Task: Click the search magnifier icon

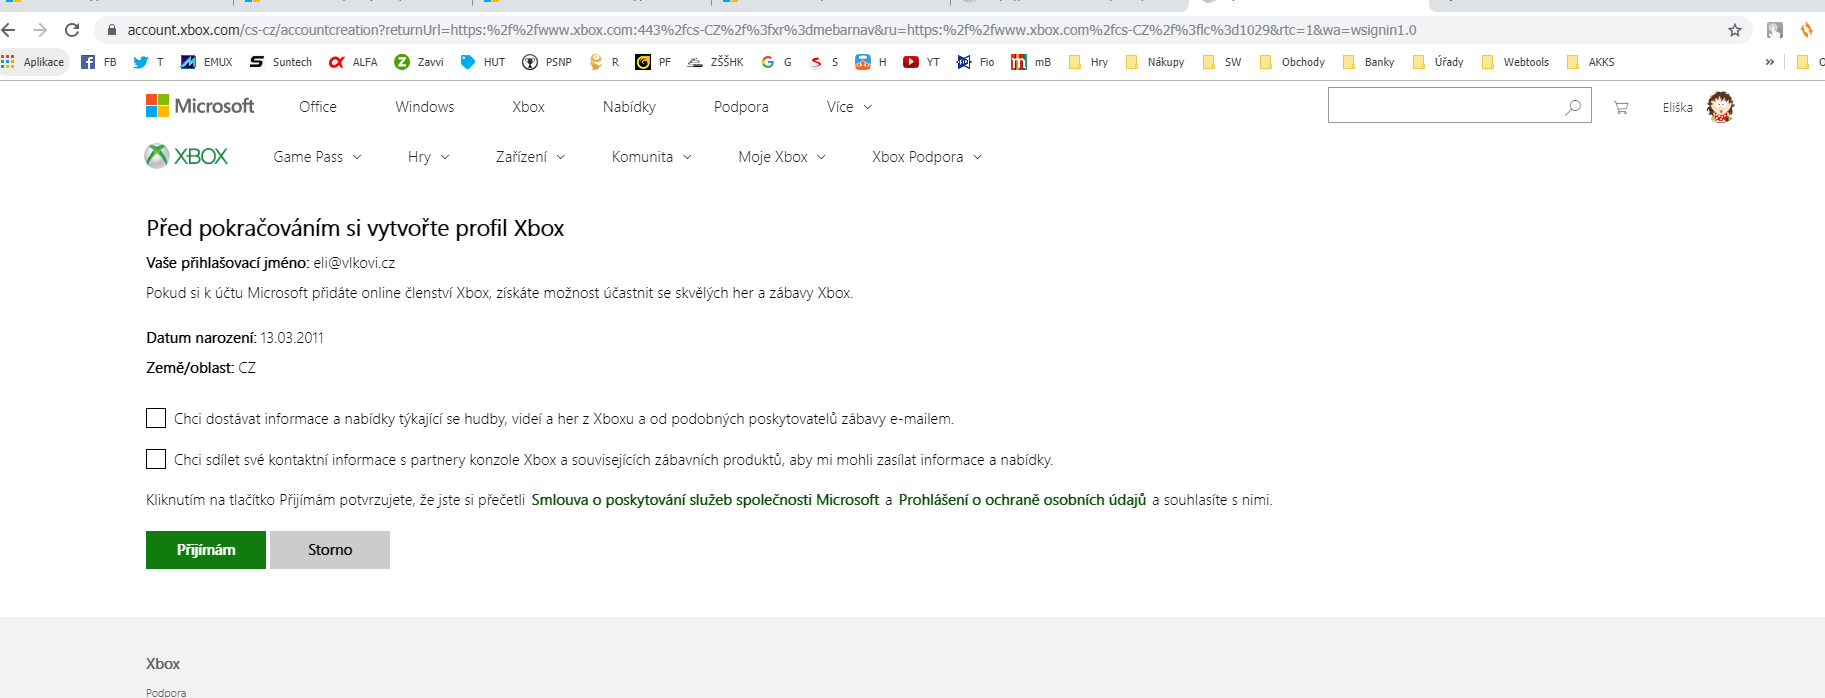Action: point(1573,107)
